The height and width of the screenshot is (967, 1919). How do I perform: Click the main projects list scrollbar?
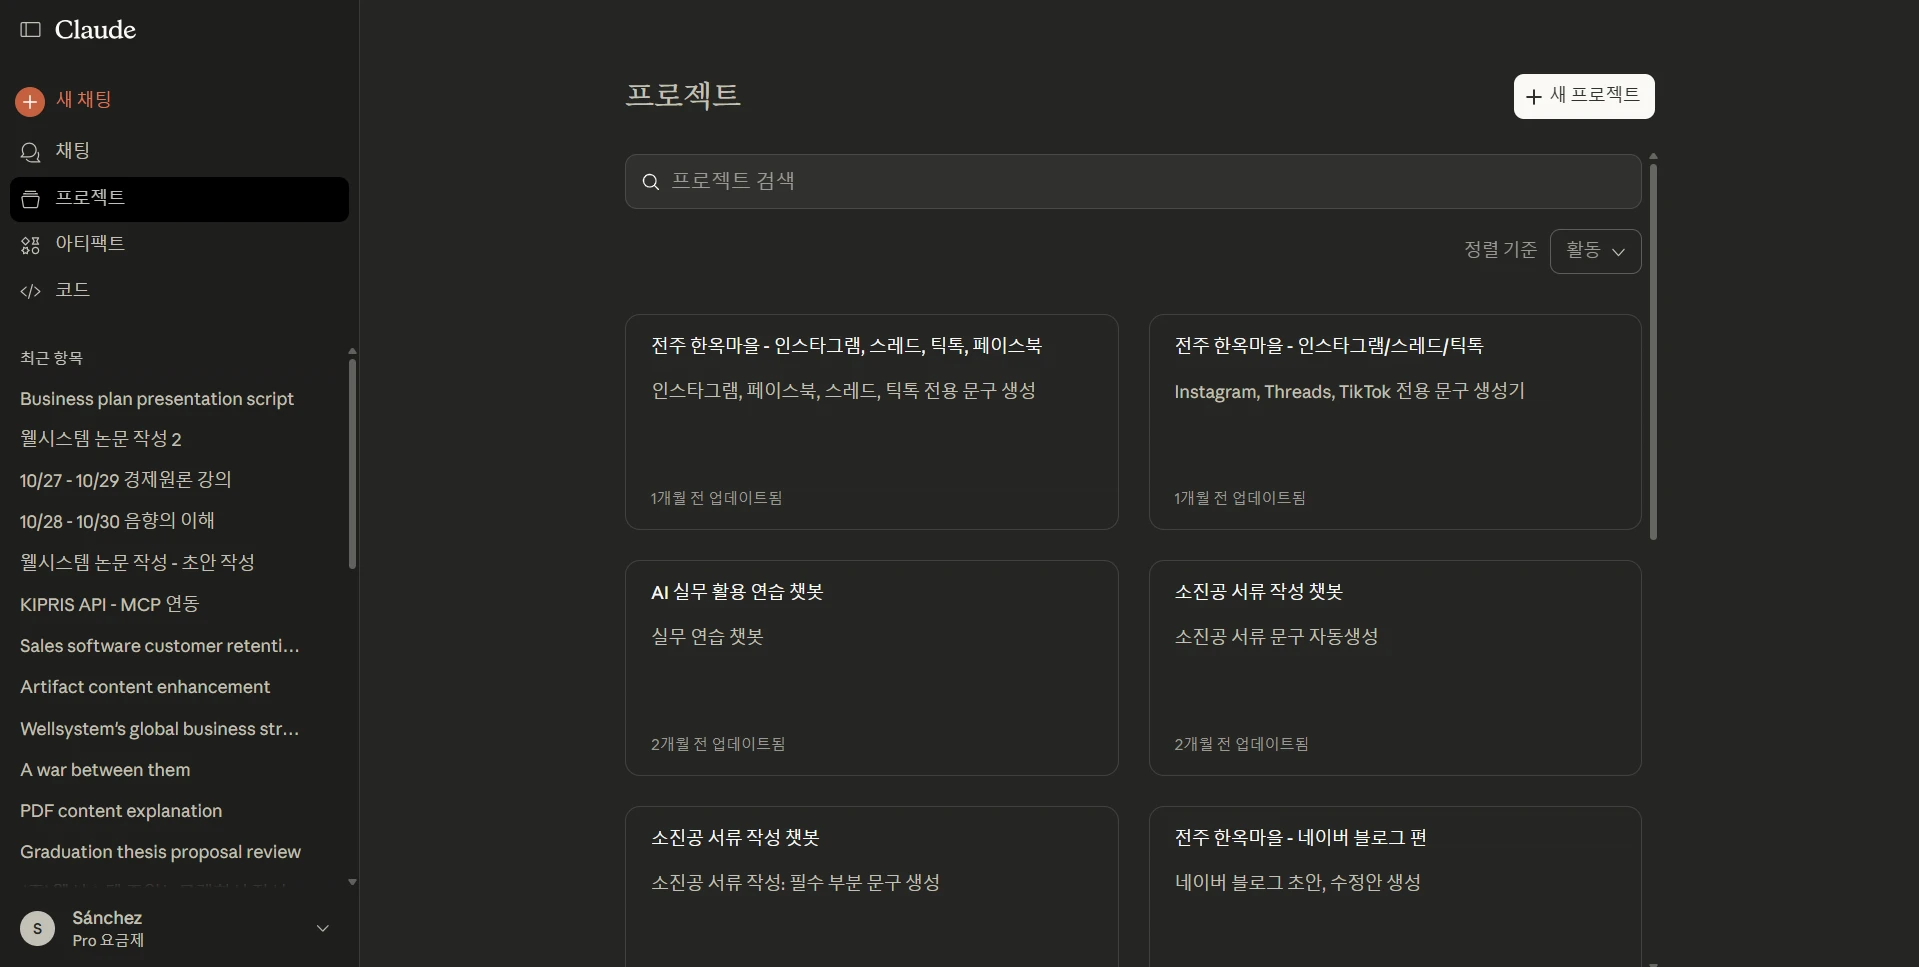[x=1653, y=350]
